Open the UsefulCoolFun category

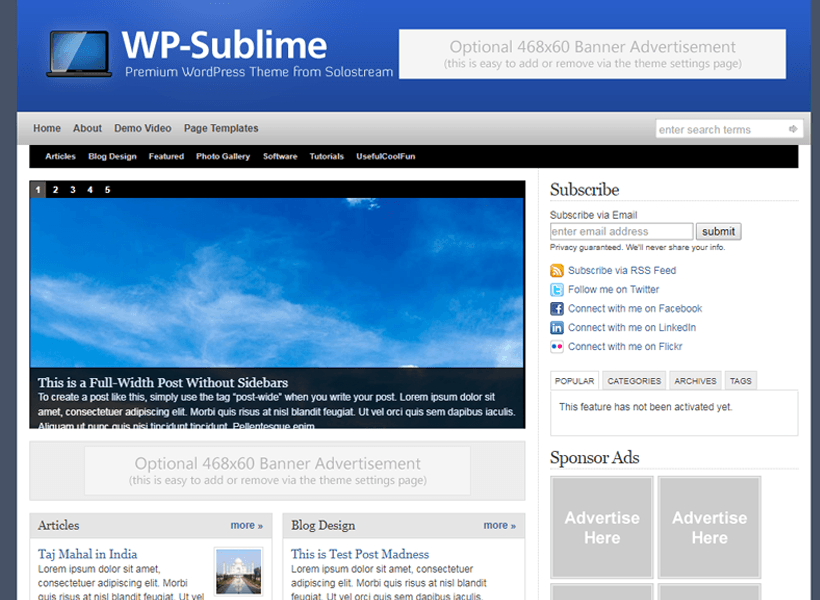point(385,156)
